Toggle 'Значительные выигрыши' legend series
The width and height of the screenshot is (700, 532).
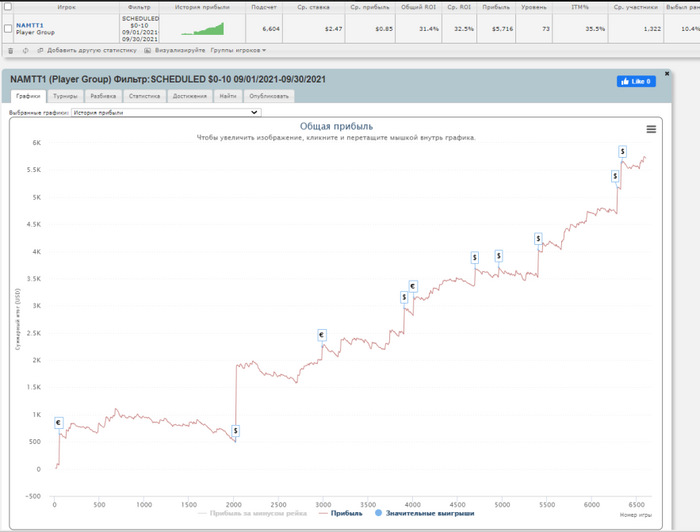pos(425,513)
